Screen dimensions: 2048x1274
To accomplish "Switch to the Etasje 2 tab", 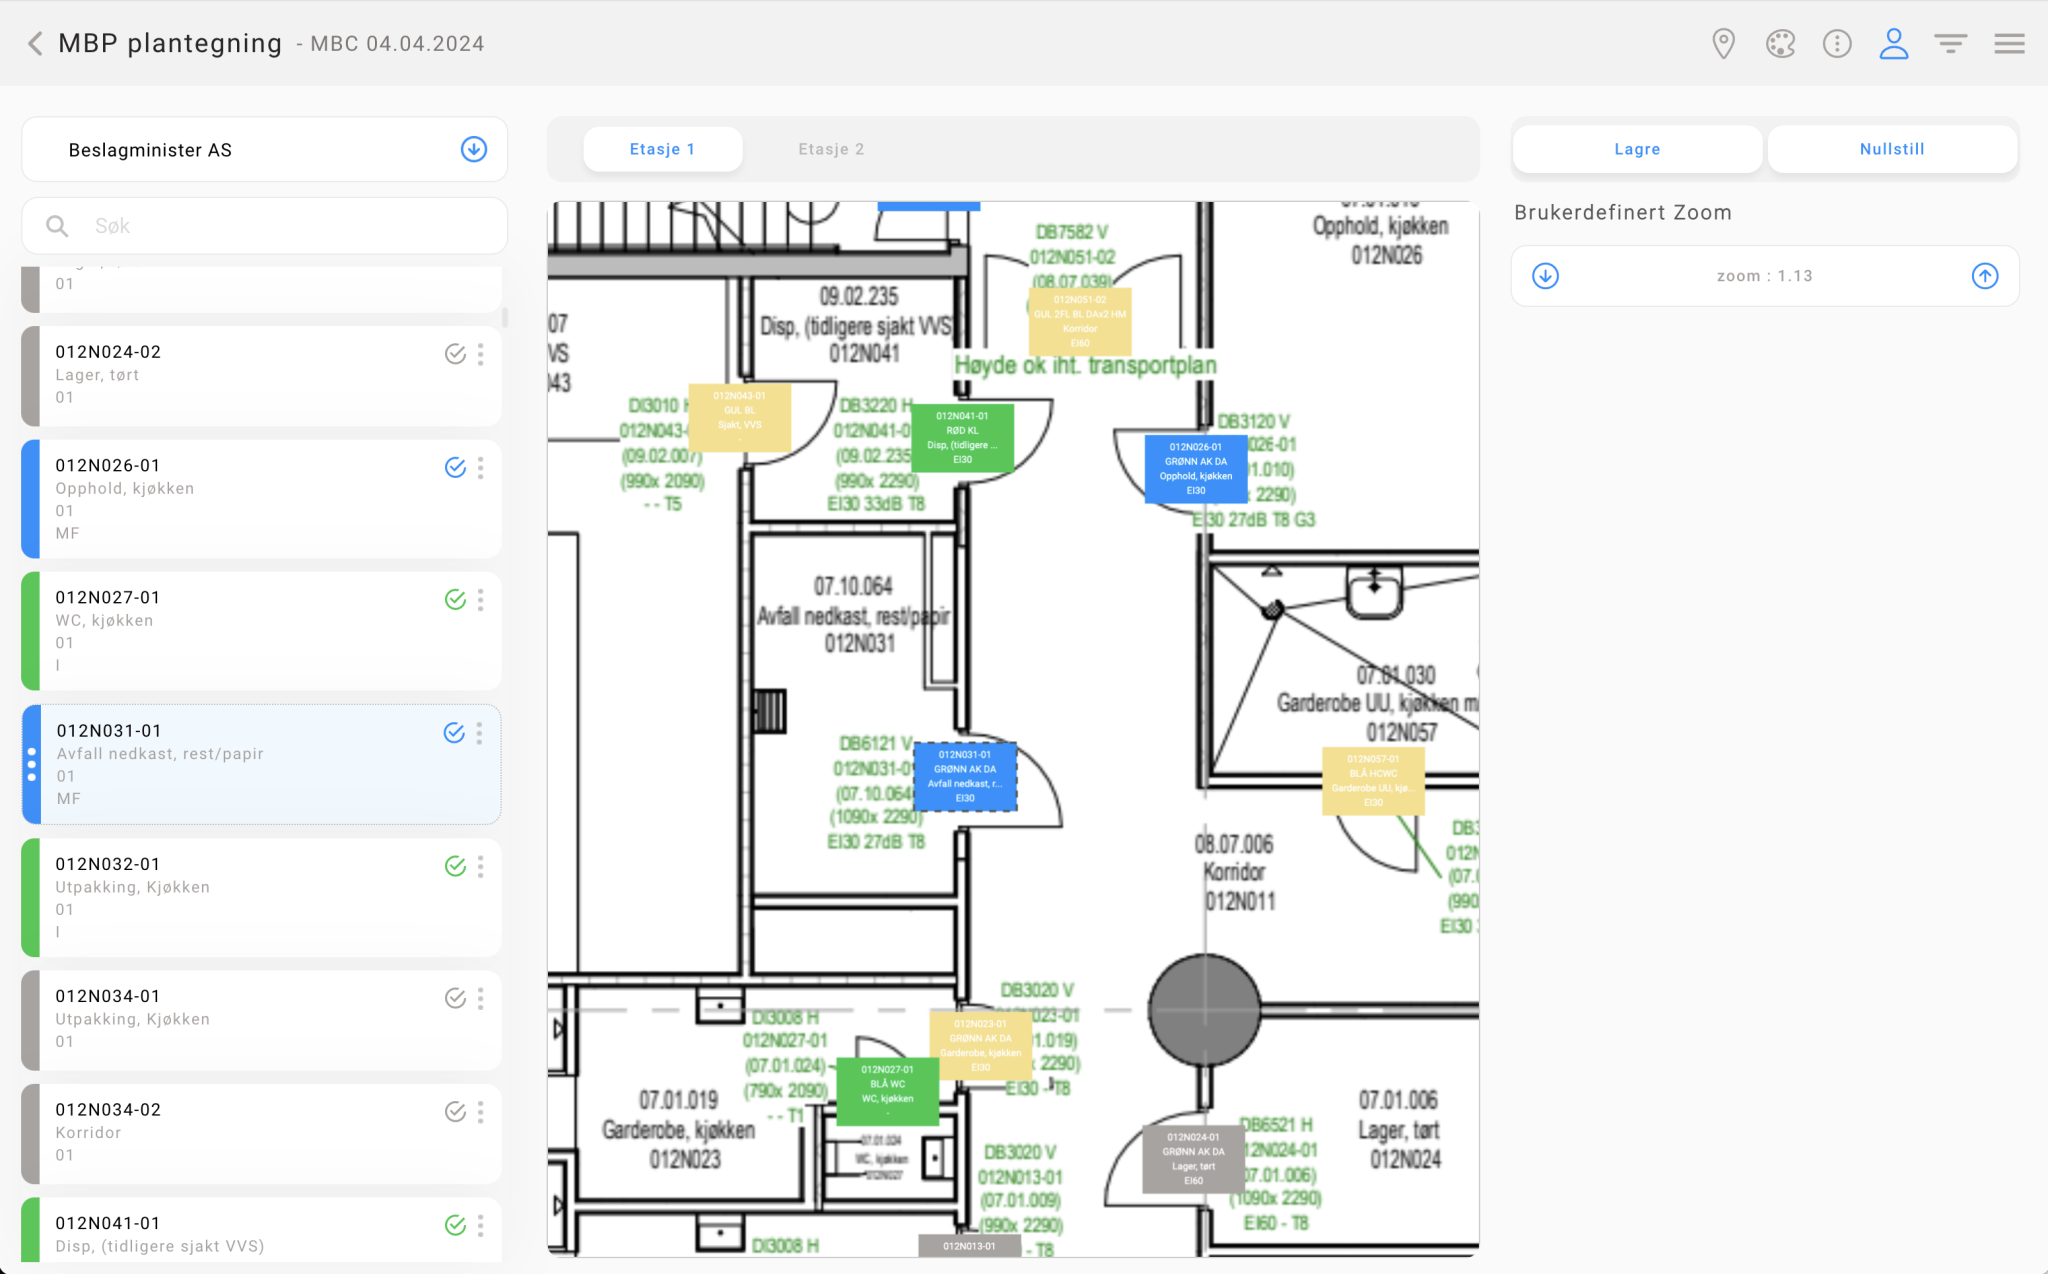I will click(x=831, y=149).
